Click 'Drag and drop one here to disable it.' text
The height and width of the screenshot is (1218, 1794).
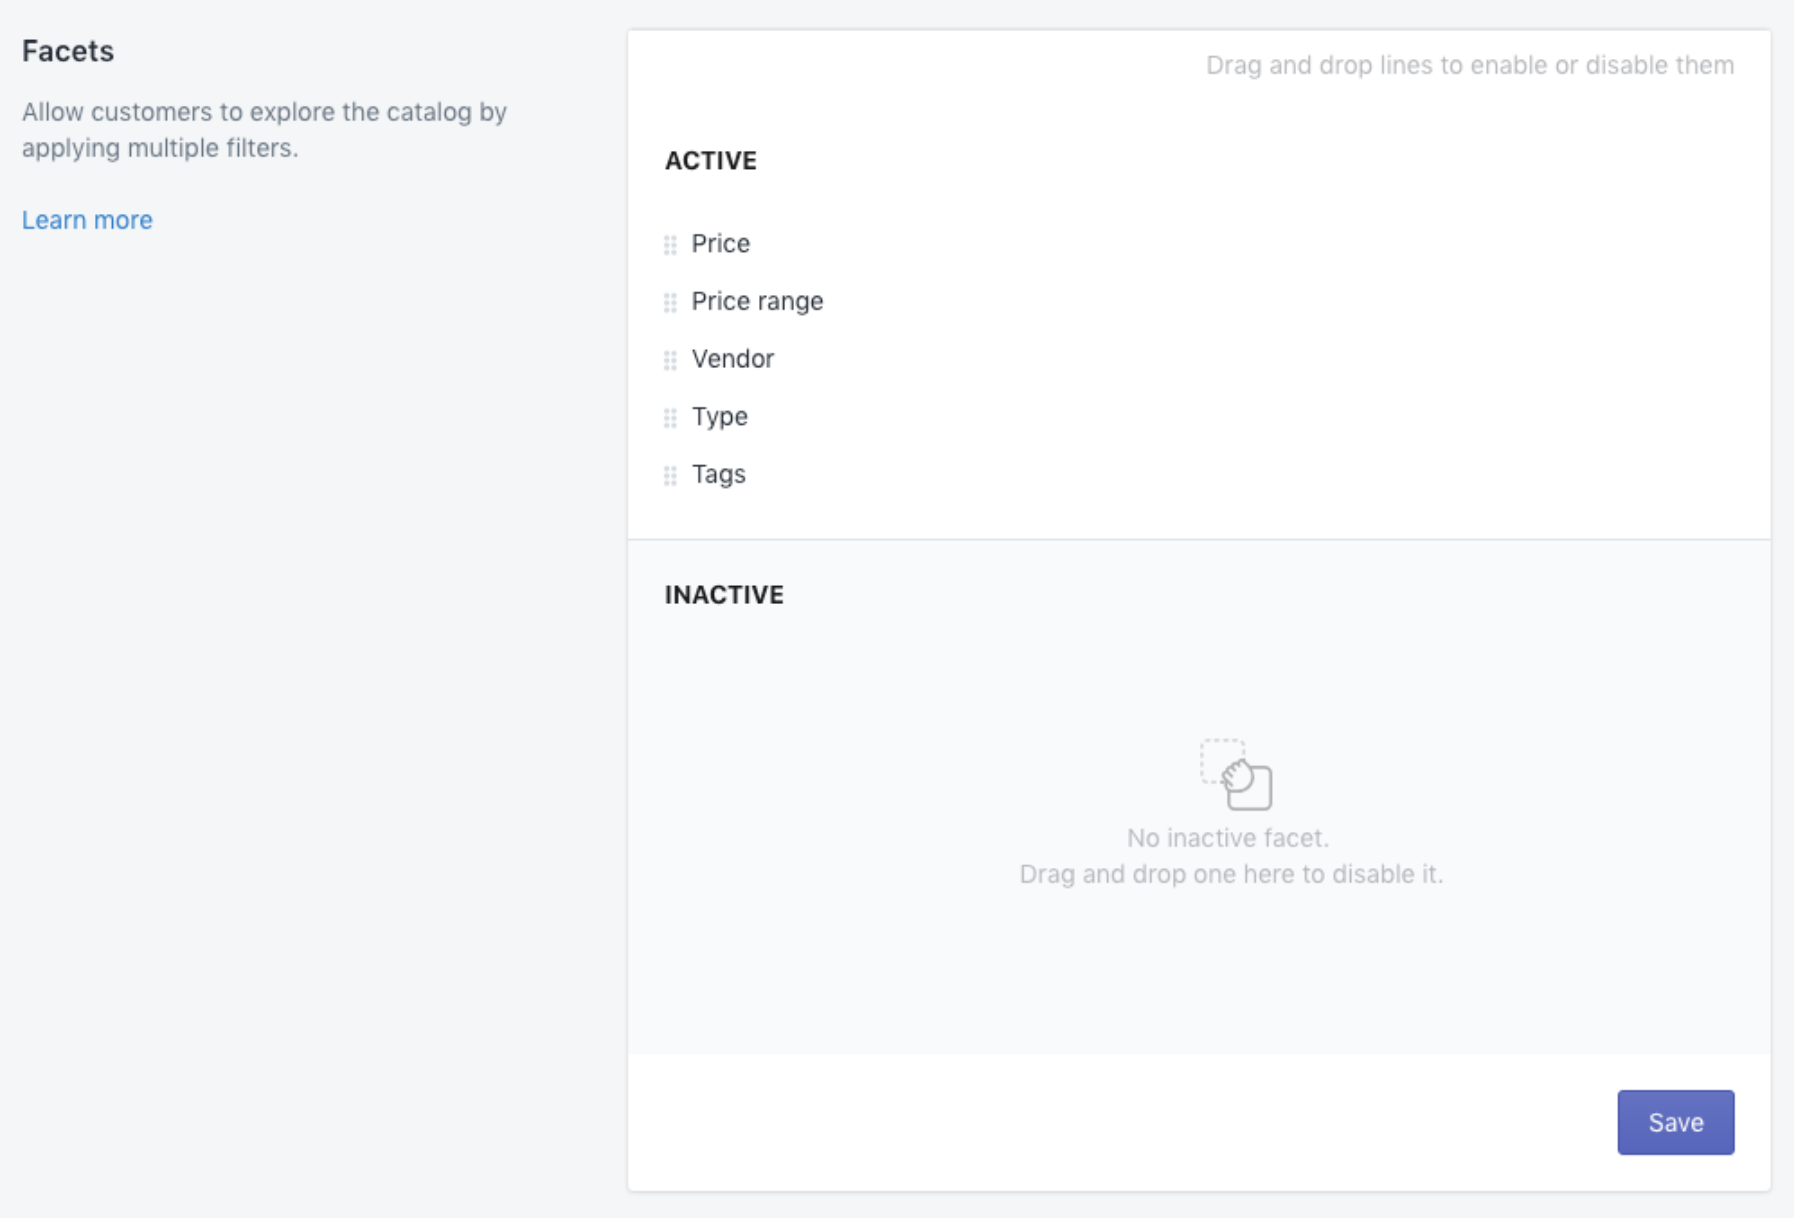(x=1231, y=874)
